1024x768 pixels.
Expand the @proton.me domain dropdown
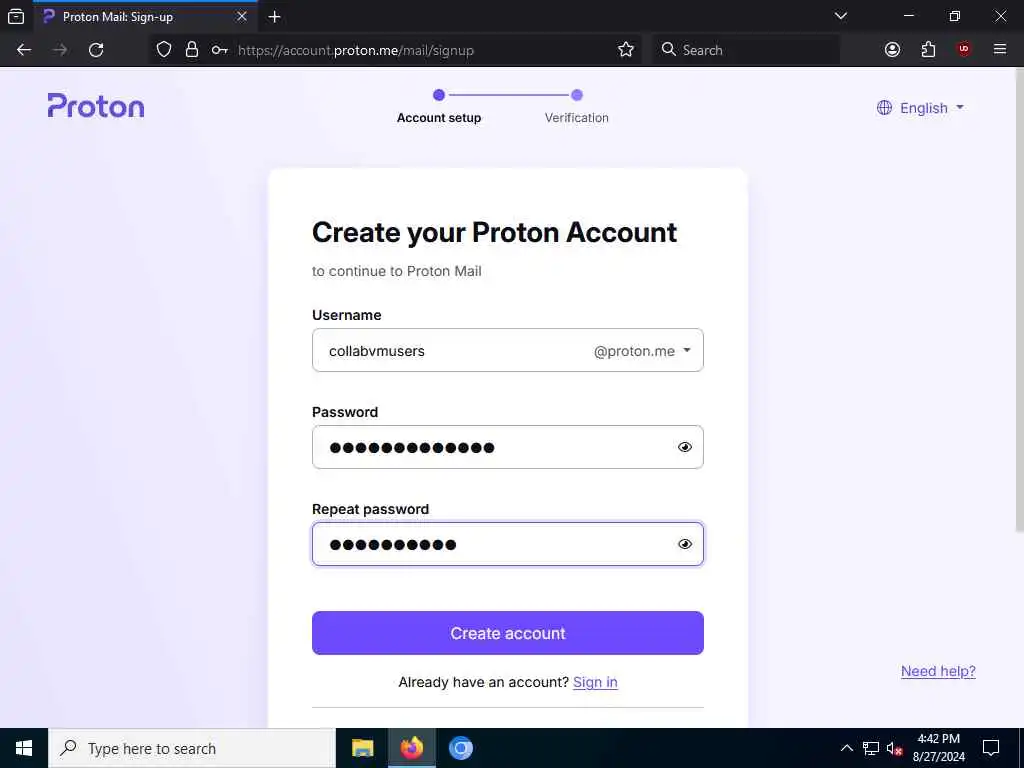[643, 351]
